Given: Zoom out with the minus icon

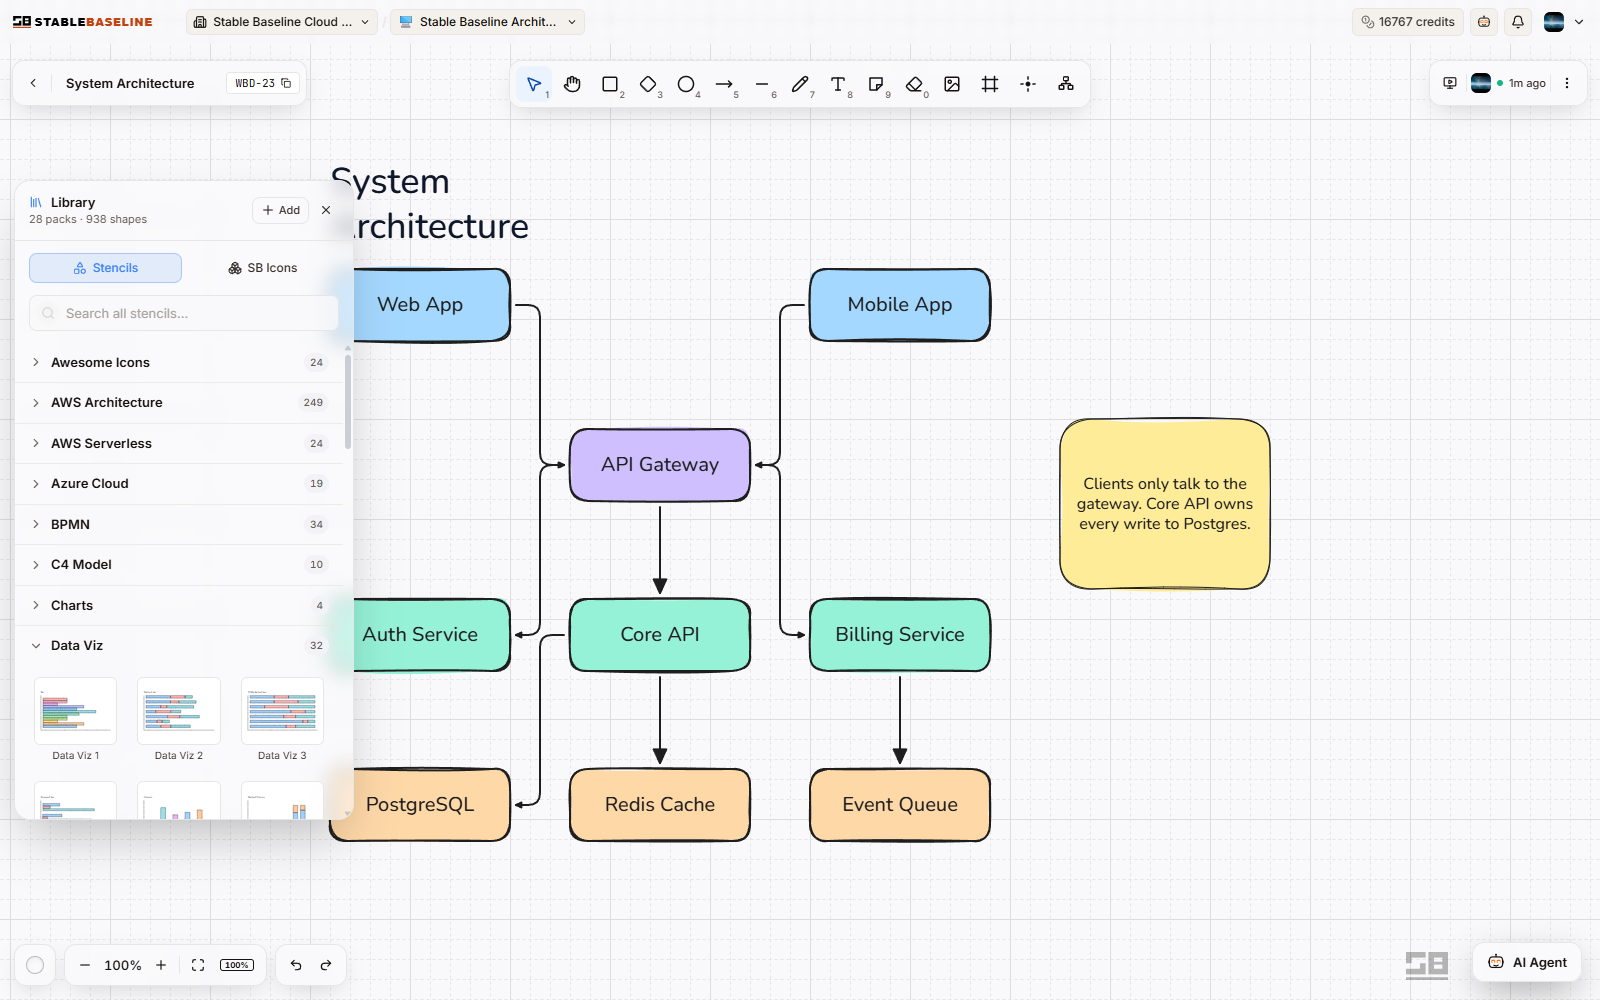Looking at the screenshot, I should coord(85,965).
